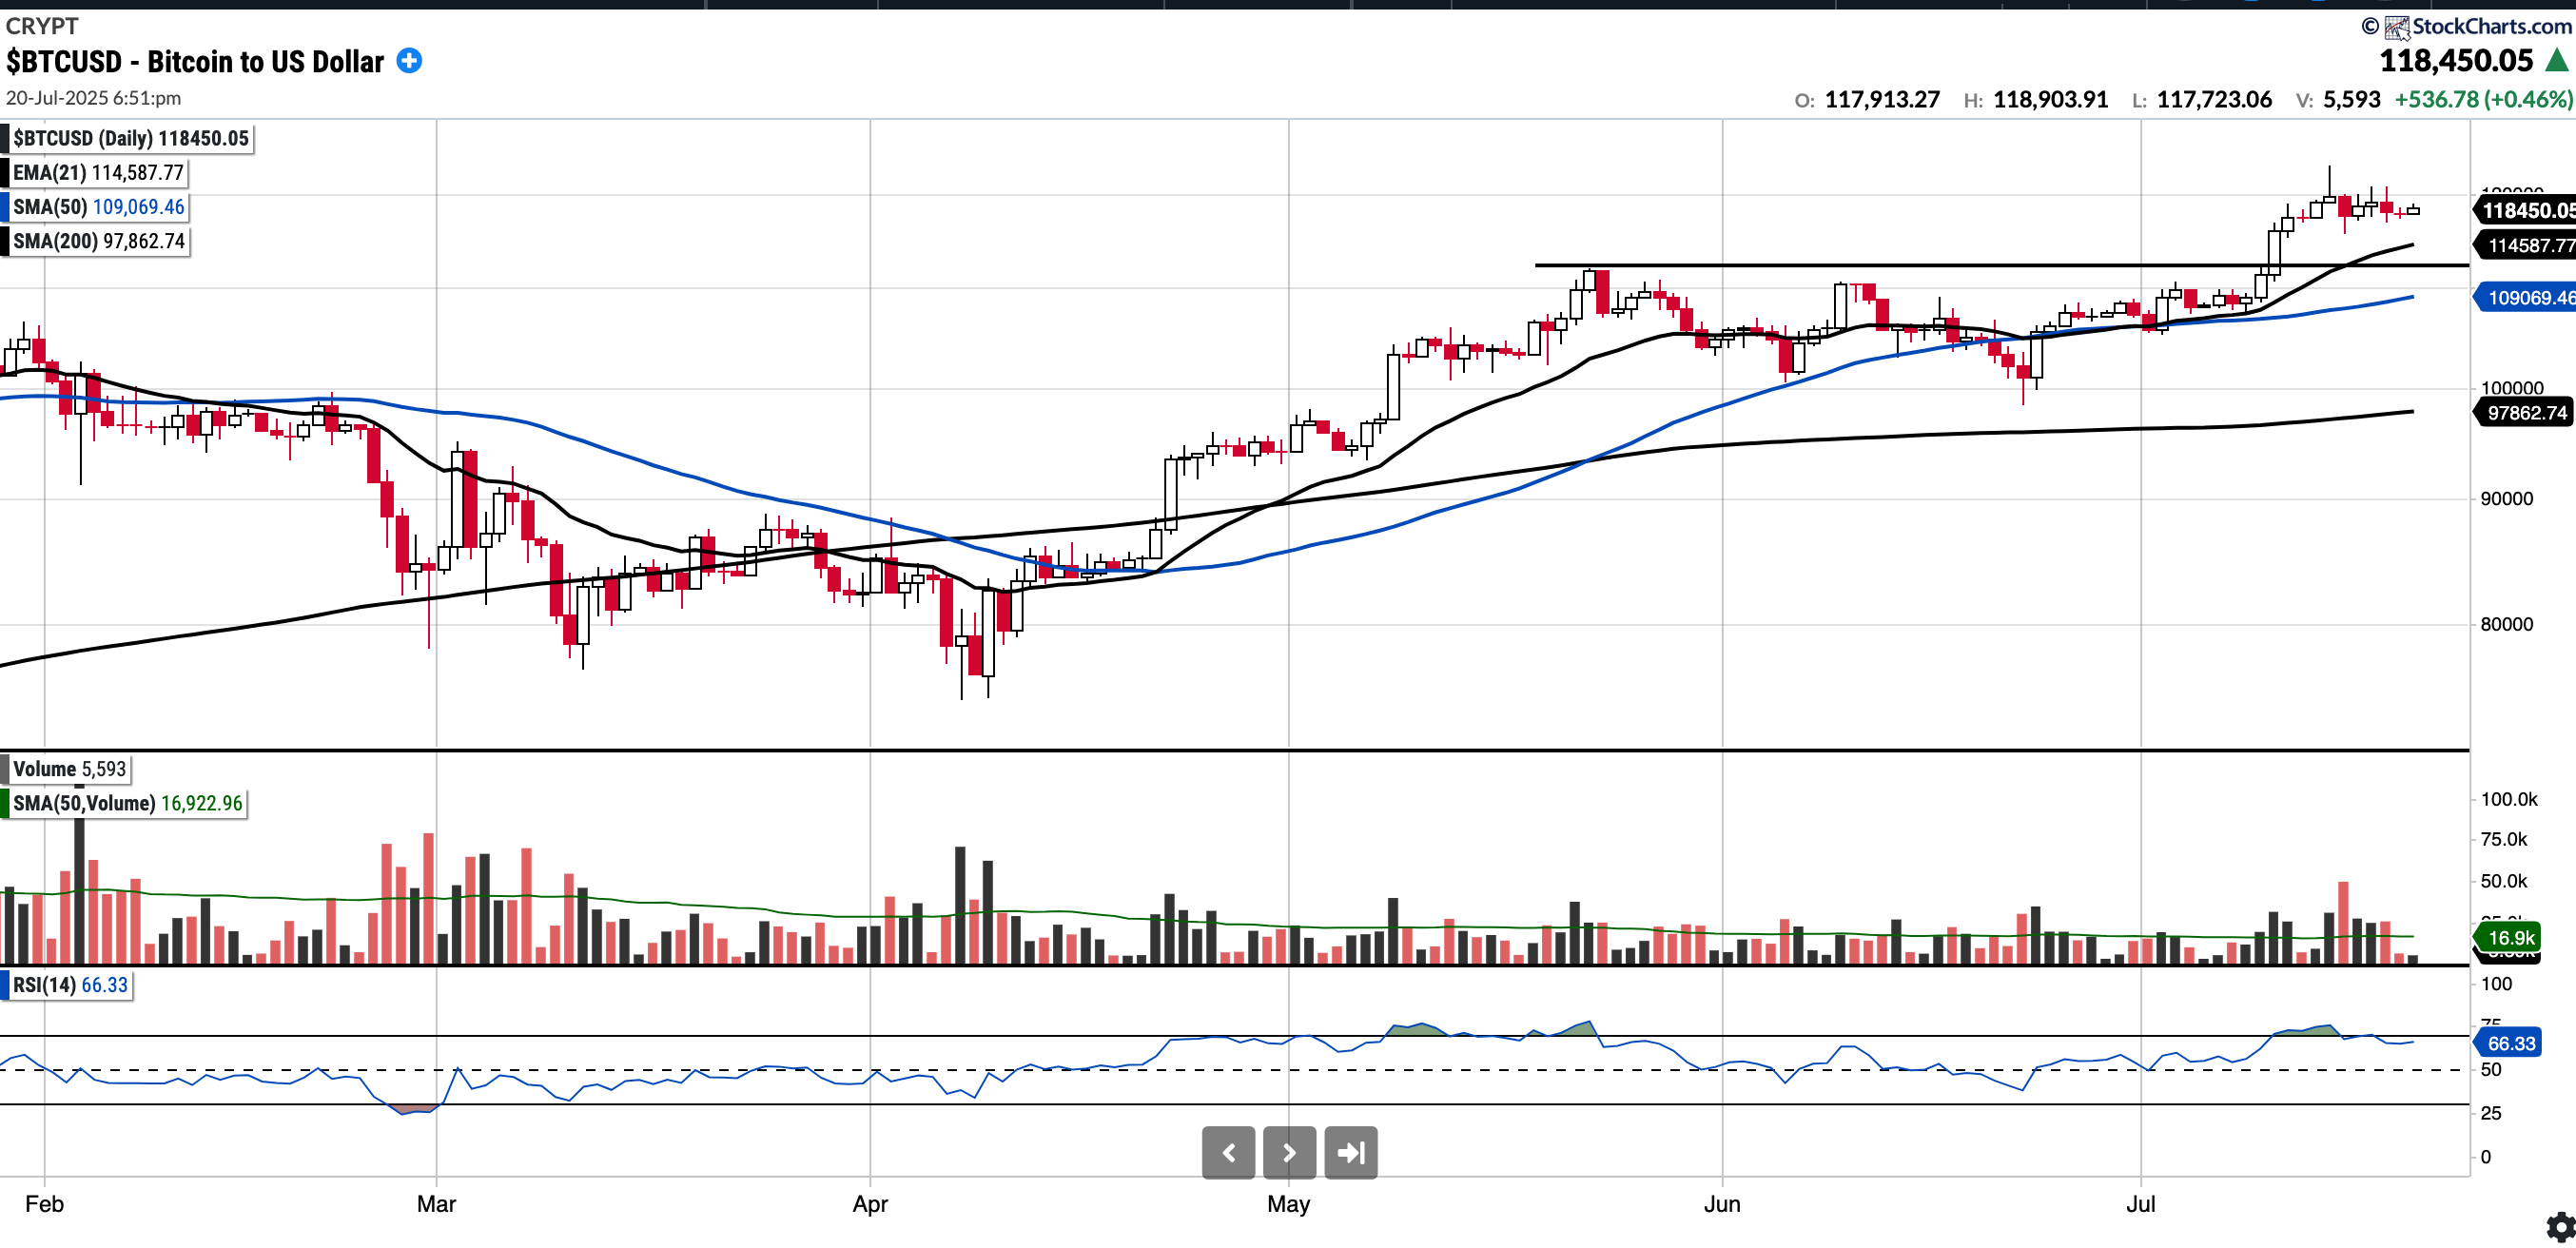Click the StockCharts.com logo icon
Viewport: 2576px width, 1248px height.
point(2397,27)
